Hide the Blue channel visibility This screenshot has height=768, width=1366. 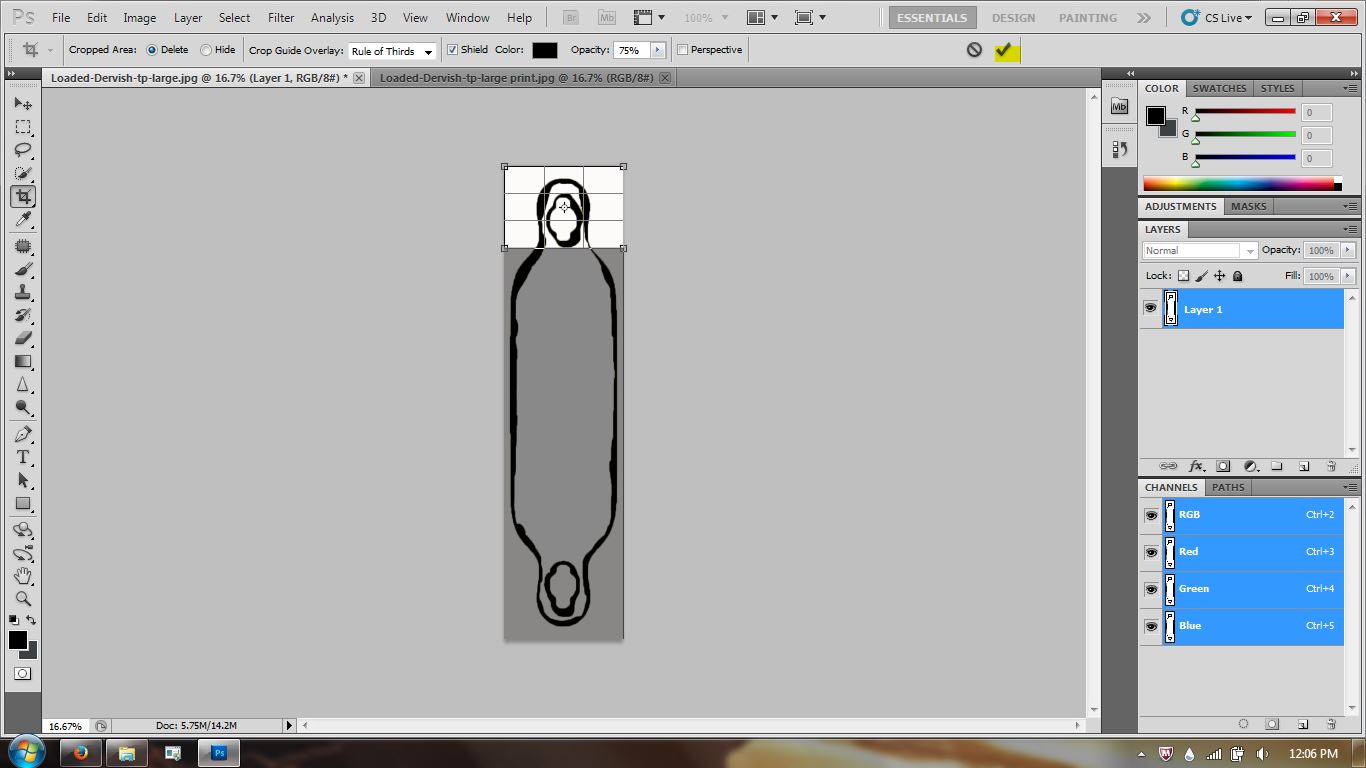(1151, 626)
